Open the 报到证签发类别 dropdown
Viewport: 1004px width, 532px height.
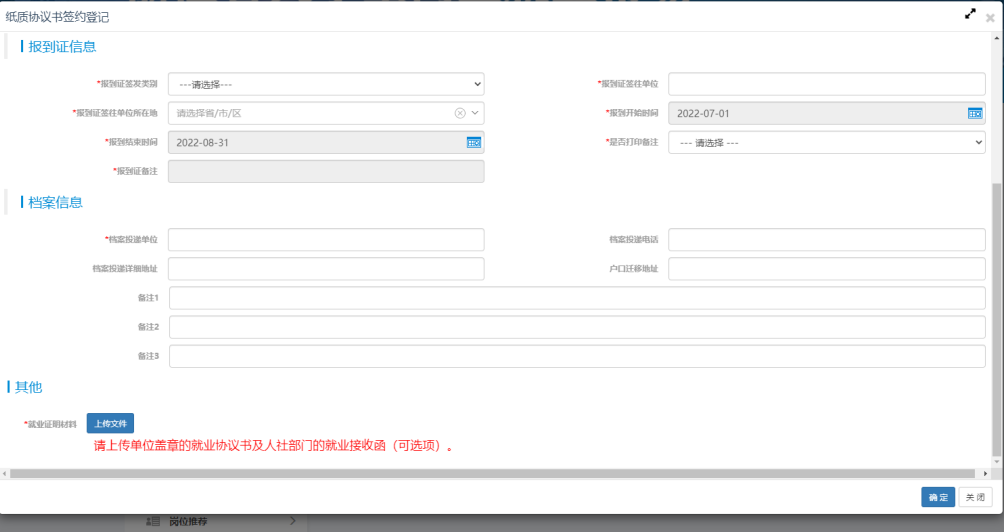pos(326,84)
